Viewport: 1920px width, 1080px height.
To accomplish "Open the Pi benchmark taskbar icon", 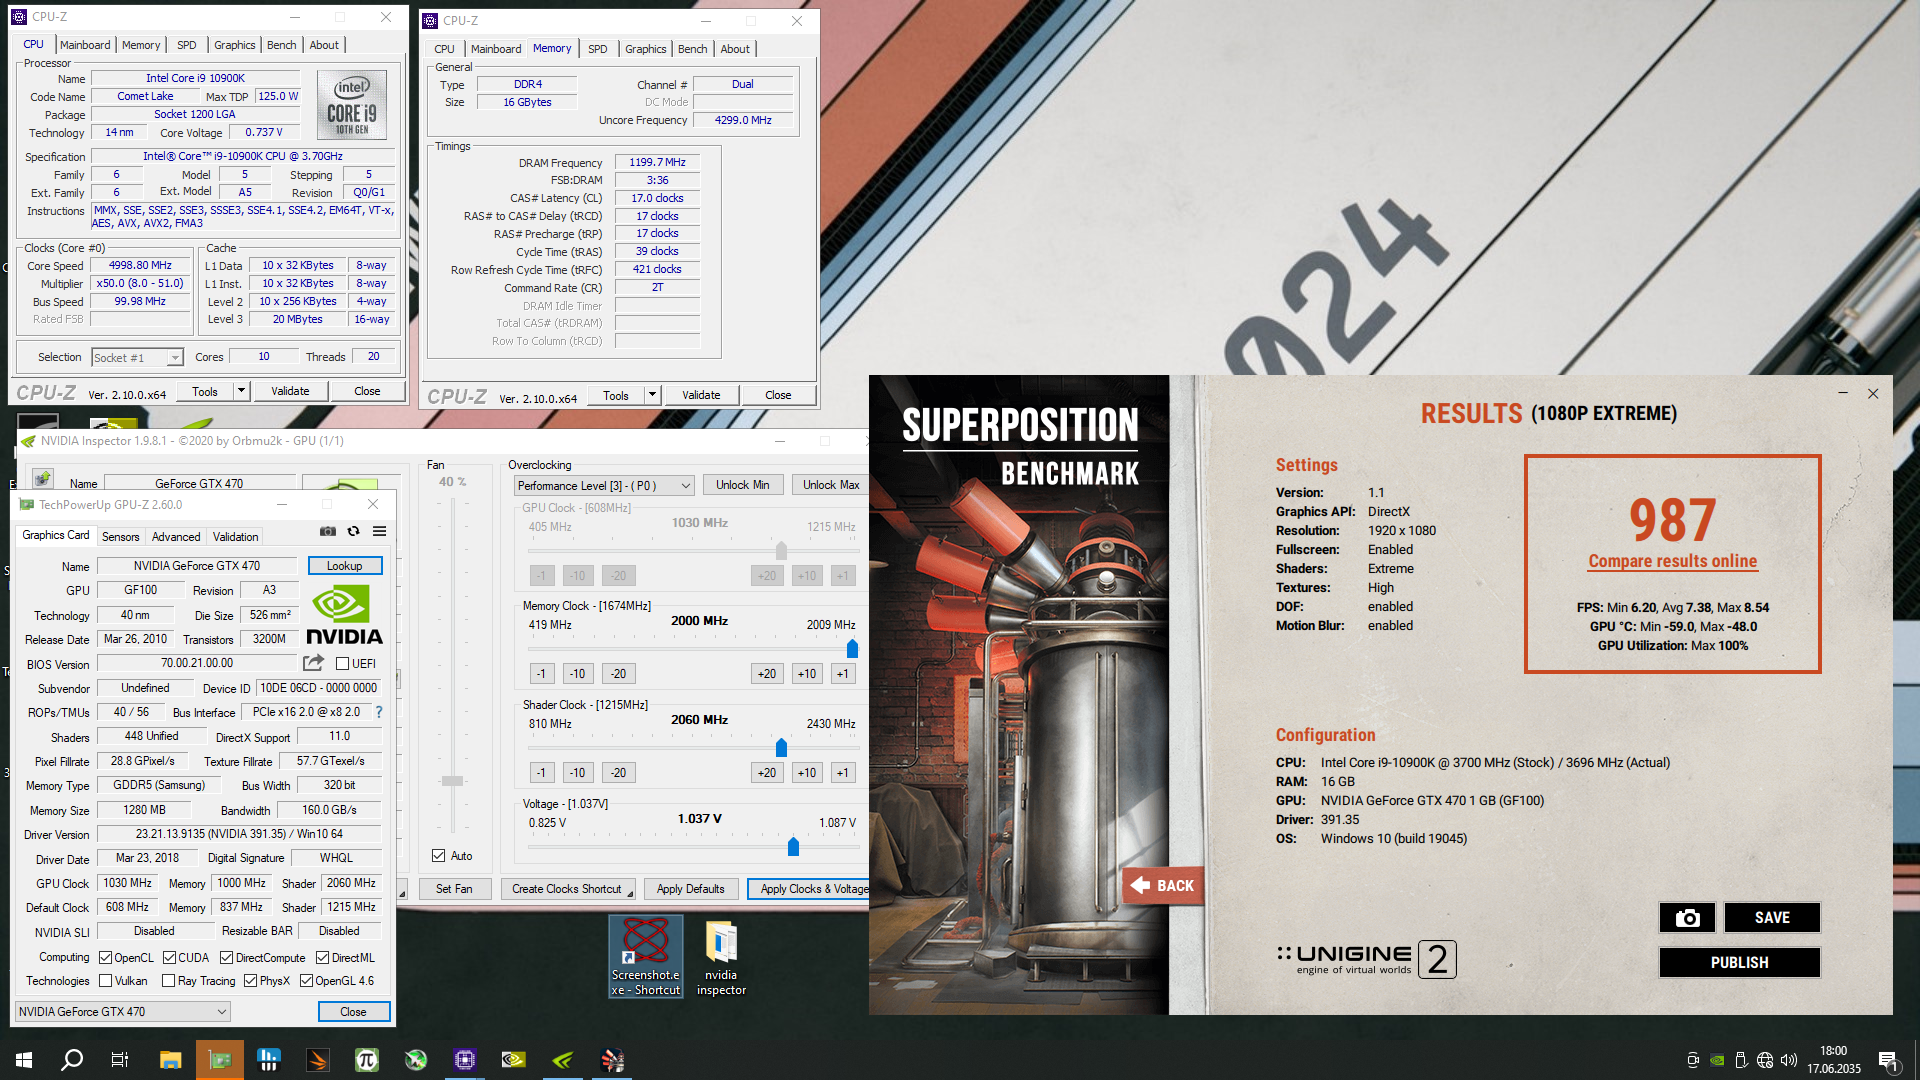I will coord(367,1060).
